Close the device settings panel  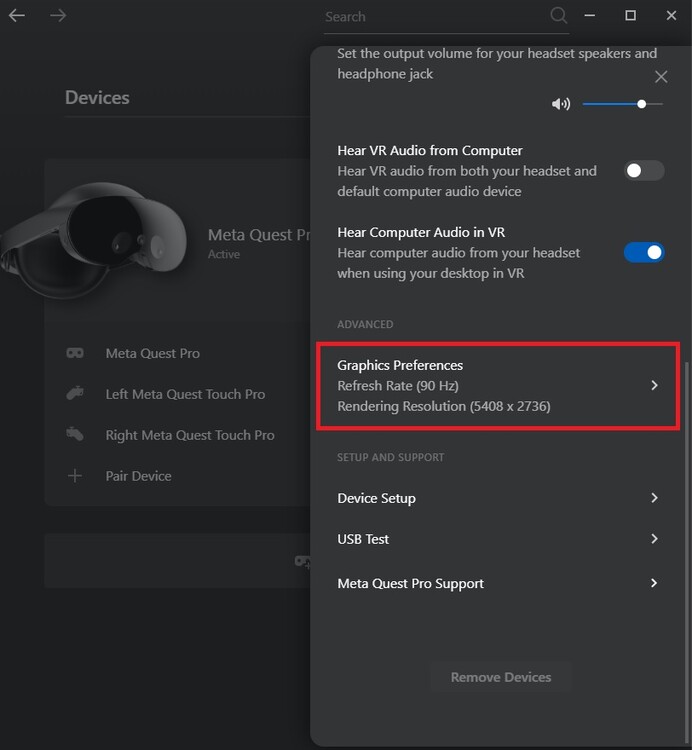click(x=661, y=77)
